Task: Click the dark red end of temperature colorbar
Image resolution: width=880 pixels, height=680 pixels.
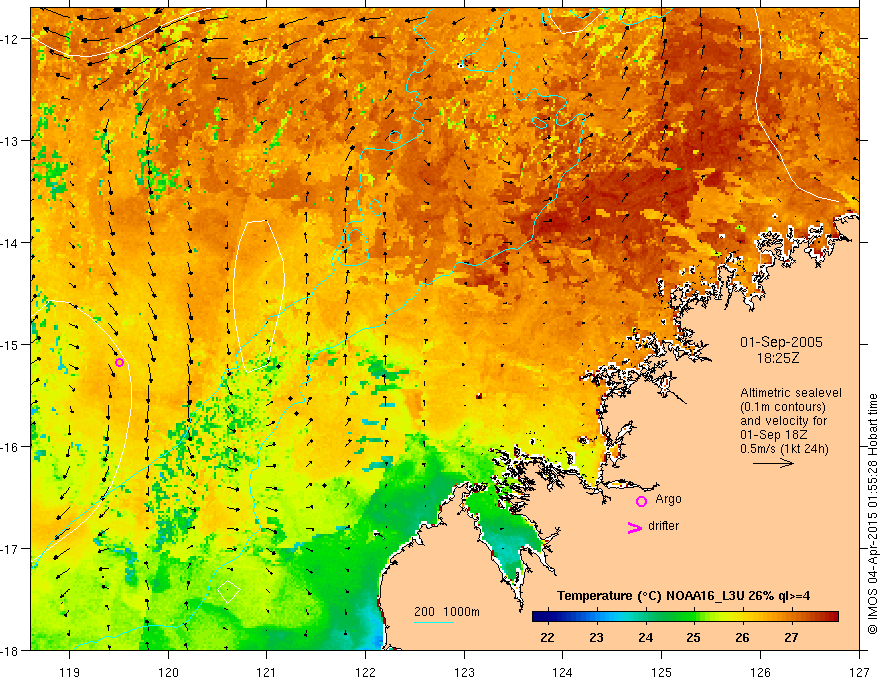Action: point(832,617)
